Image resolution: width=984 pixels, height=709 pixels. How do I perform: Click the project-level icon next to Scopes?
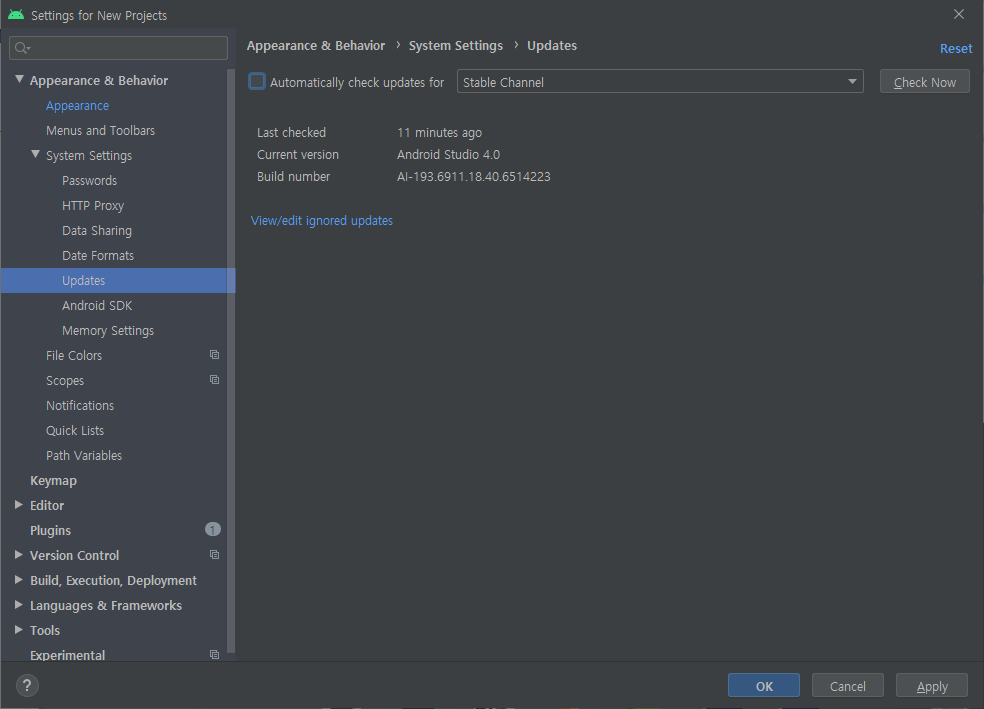pyautogui.click(x=215, y=380)
